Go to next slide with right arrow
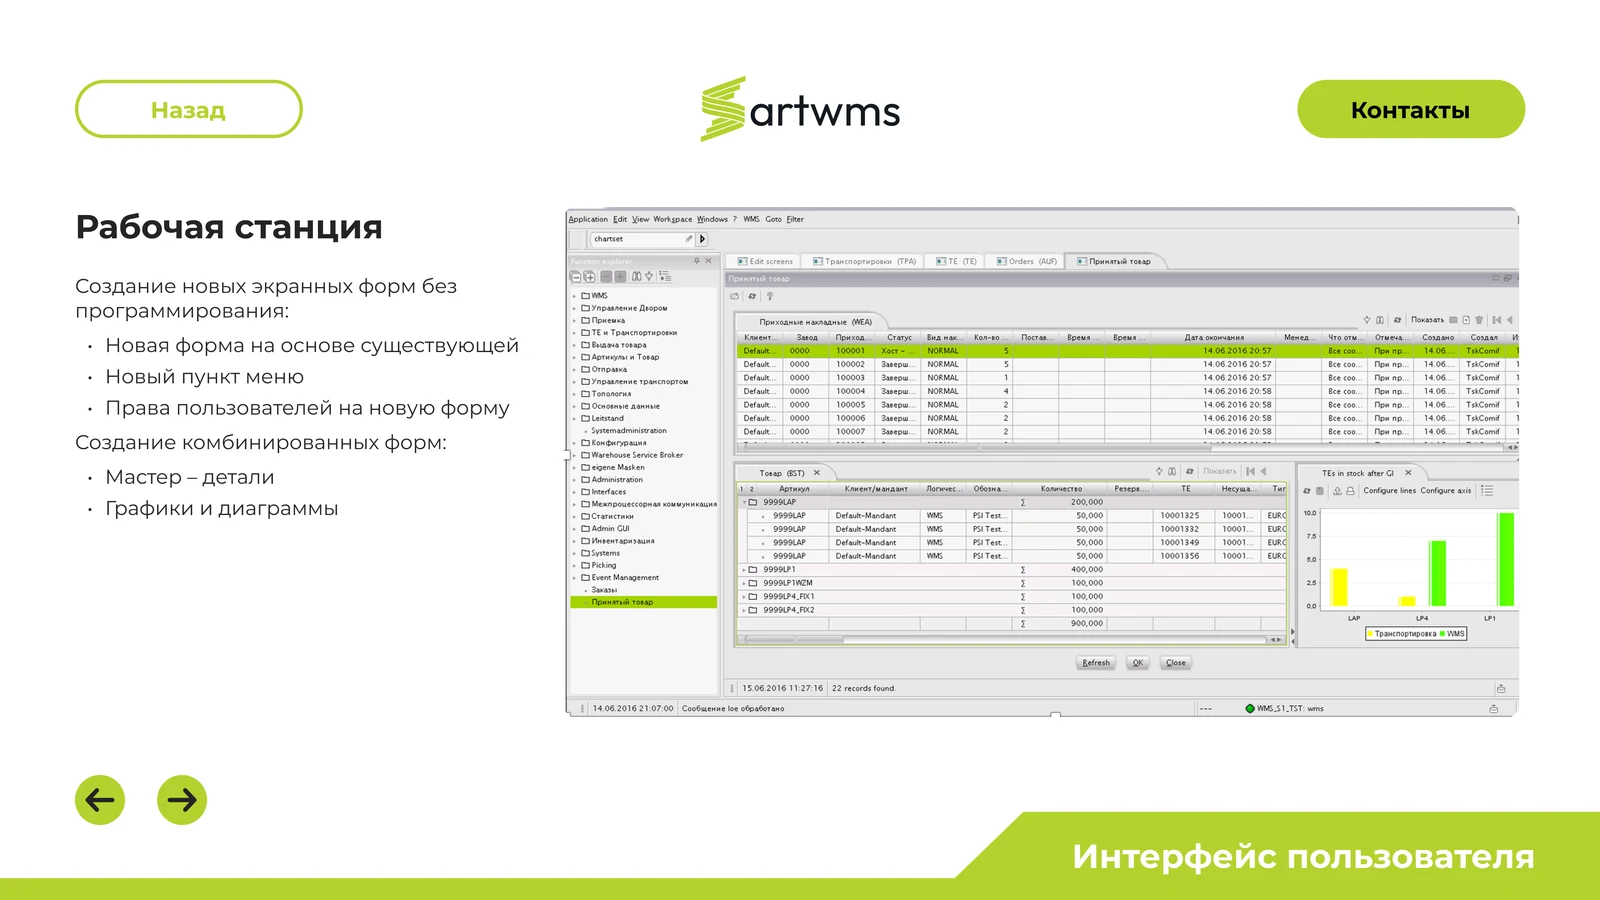This screenshot has height=900, width=1600. (x=182, y=800)
